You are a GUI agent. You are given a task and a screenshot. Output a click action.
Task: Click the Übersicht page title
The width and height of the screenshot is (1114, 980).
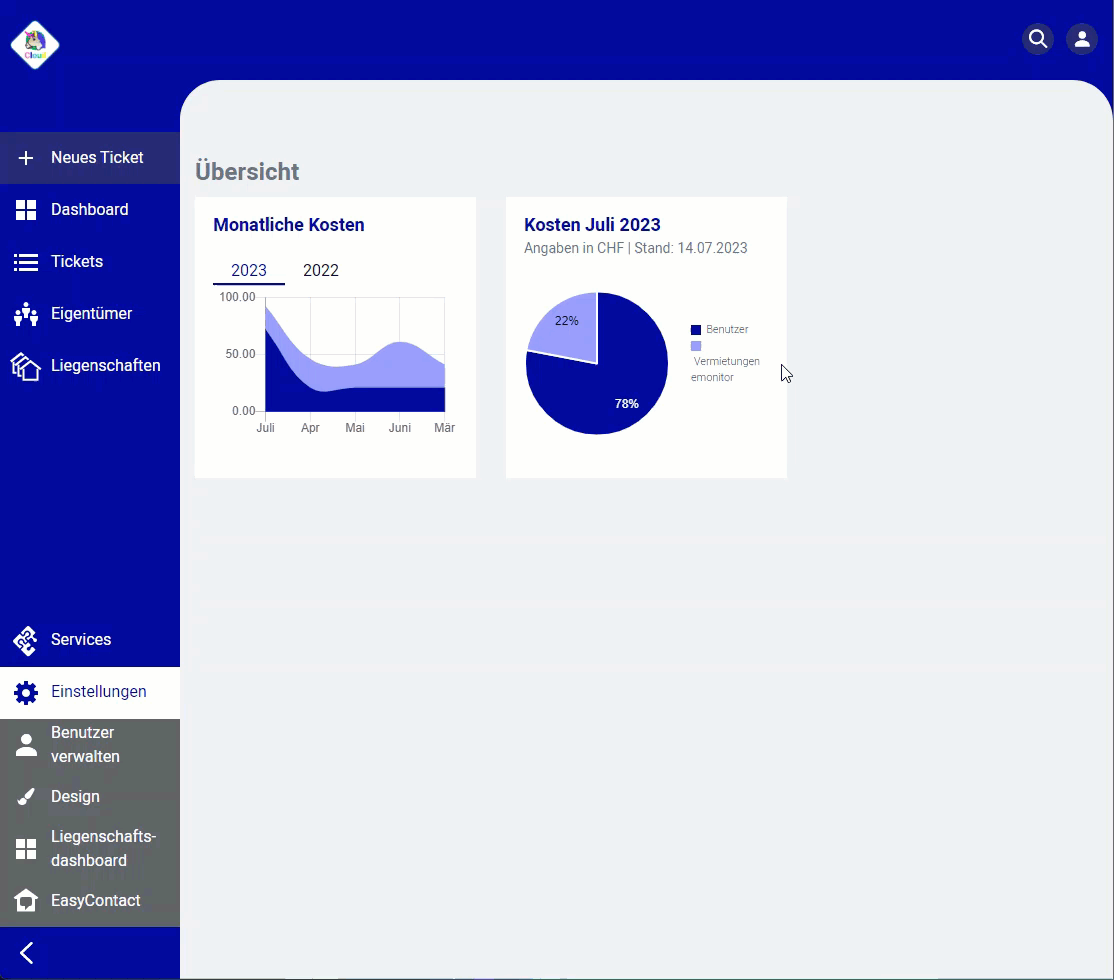(x=247, y=171)
